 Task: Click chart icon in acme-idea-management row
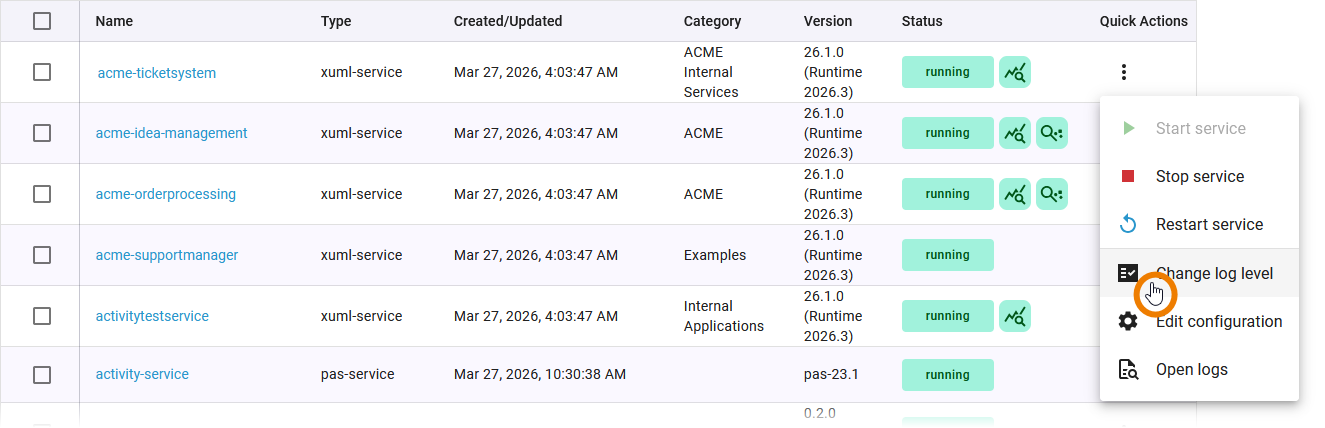[1015, 133]
